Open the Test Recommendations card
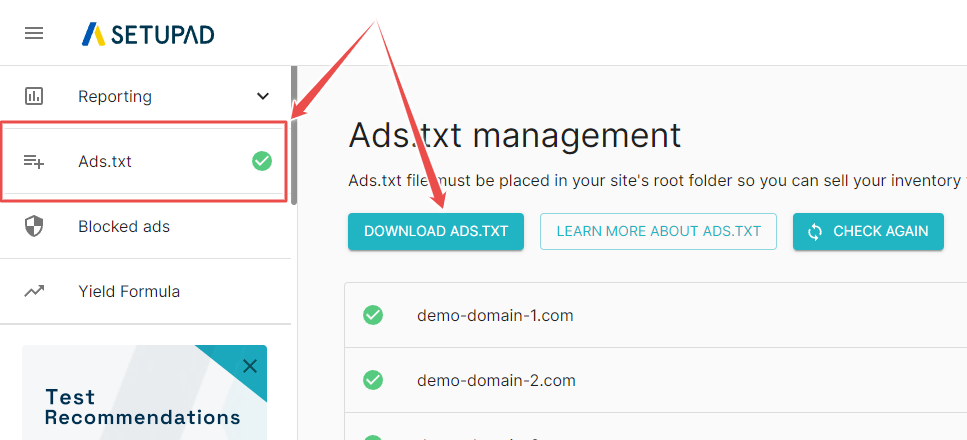 pos(144,392)
